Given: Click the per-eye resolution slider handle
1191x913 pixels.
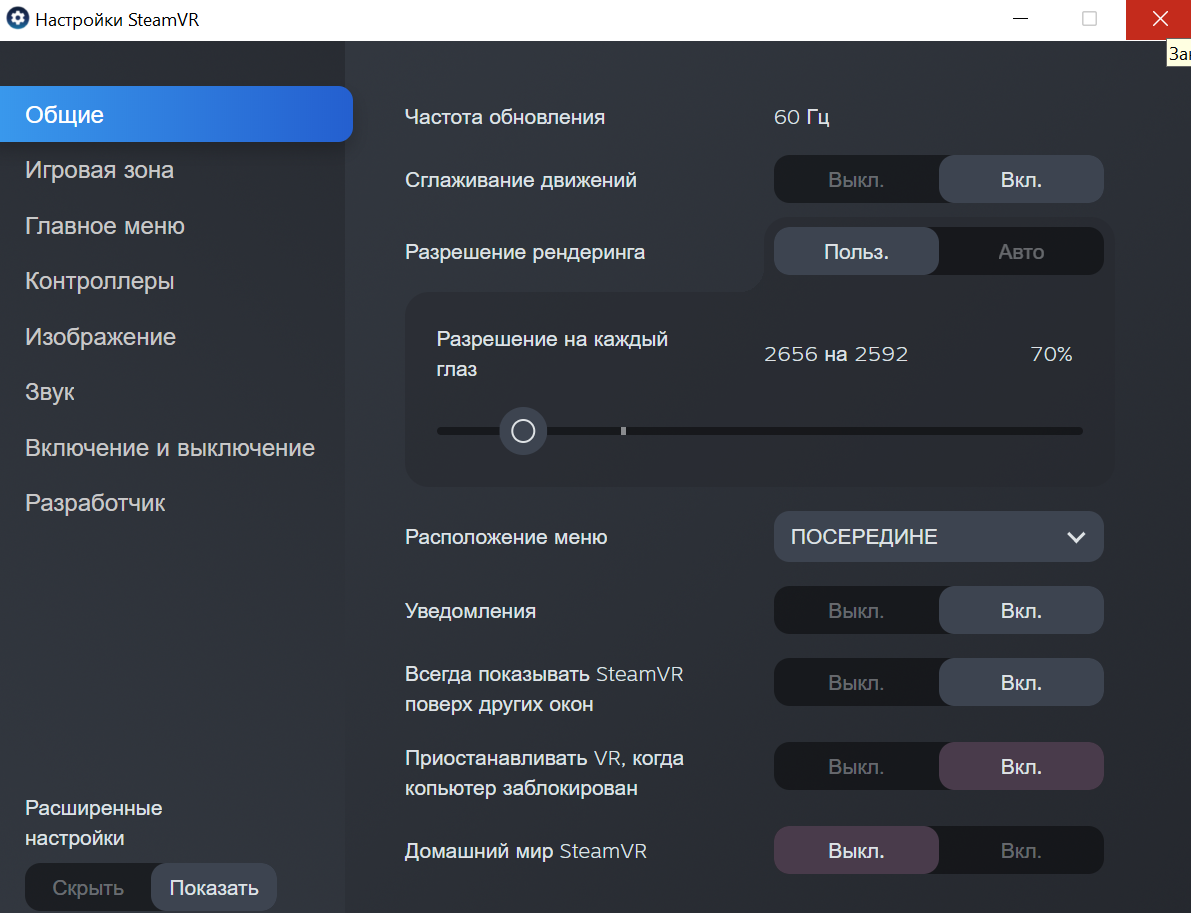Looking at the screenshot, I should click(523, 431).
